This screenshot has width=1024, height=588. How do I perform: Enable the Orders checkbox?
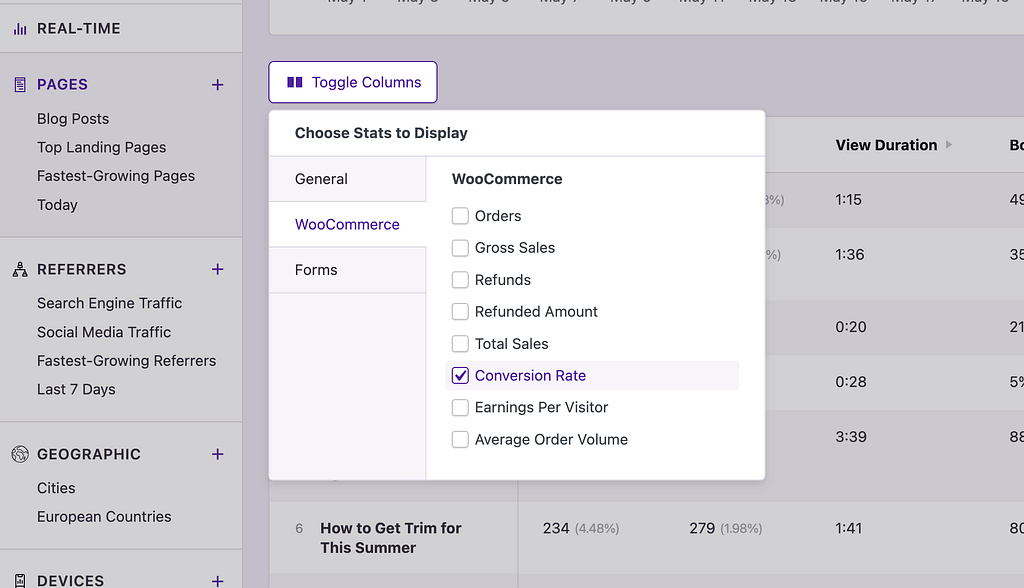pyautogui.click(x=460, y=215)
